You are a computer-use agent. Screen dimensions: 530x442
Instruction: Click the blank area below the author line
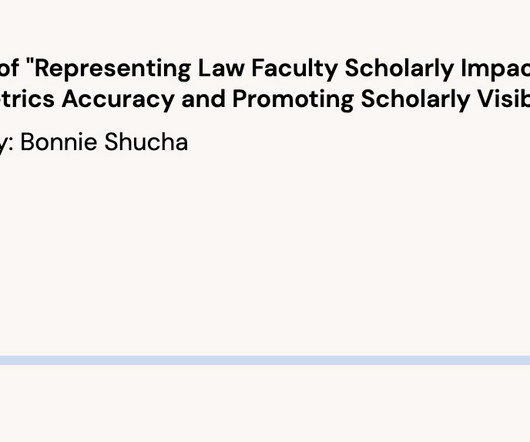[x=265, y=253]
